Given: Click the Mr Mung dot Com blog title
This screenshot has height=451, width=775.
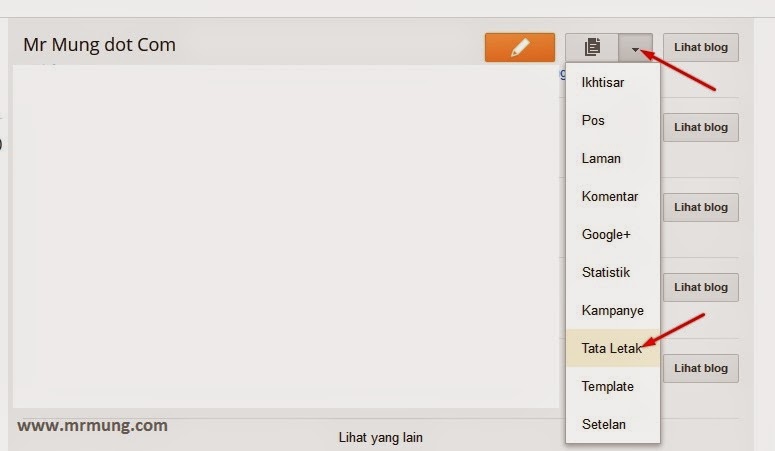Looking at the screenshot, I should 99,45.
